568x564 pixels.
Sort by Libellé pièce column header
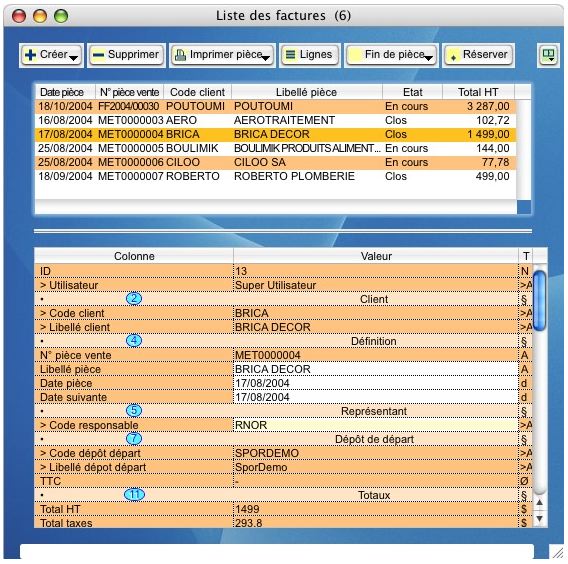click(307, 92)
